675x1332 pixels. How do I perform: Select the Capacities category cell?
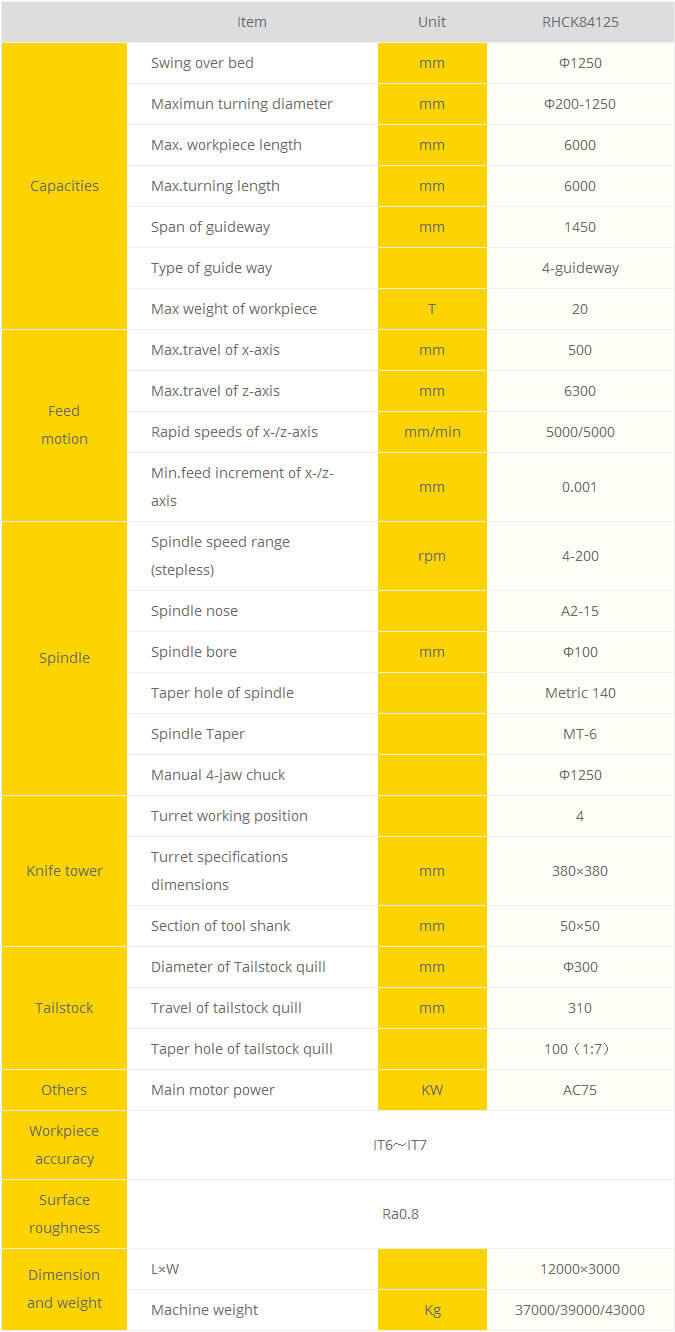[64, 186]
